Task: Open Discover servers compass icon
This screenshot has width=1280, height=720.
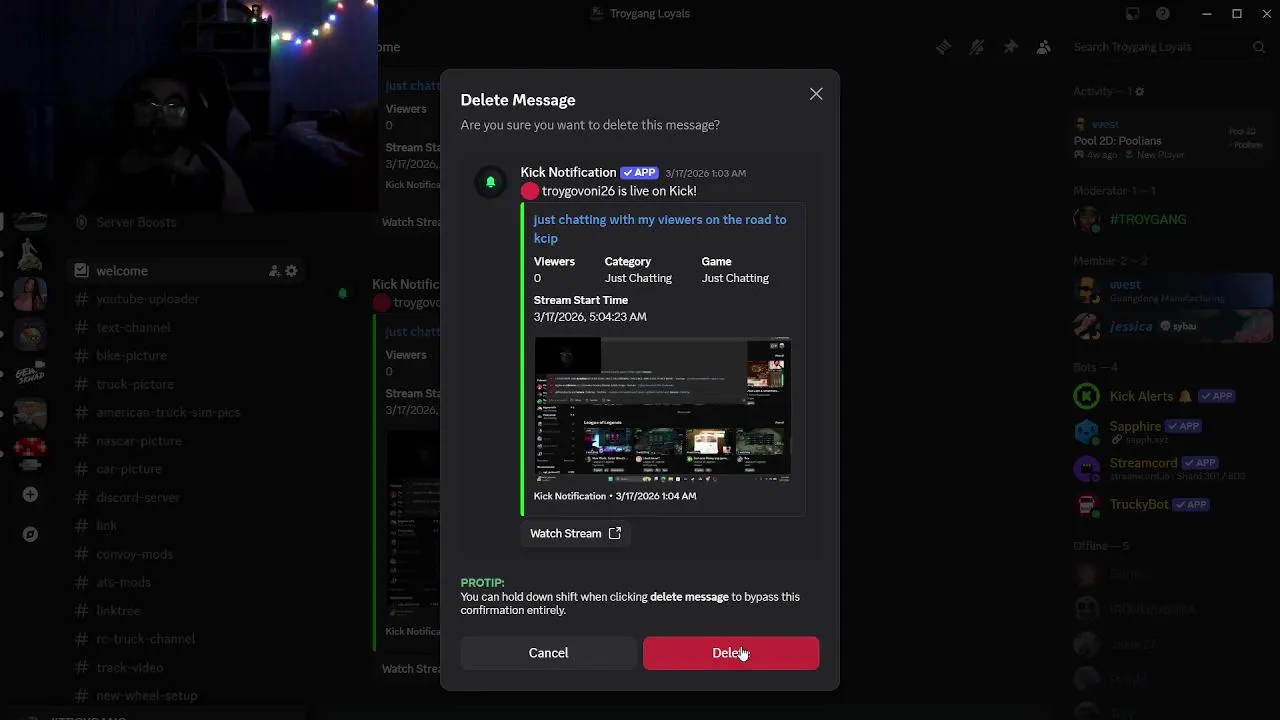Action: click(x=30, y=534)
